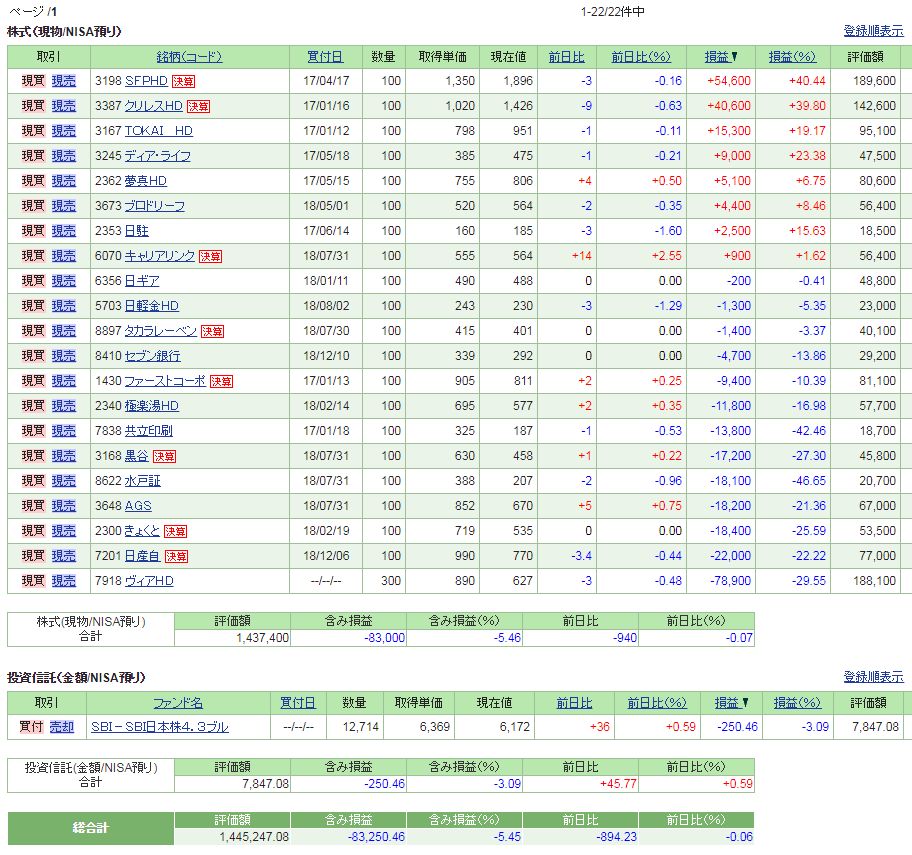Open ヴィアHD stock details
The image size is (912, 855).
tap(149, 581)
